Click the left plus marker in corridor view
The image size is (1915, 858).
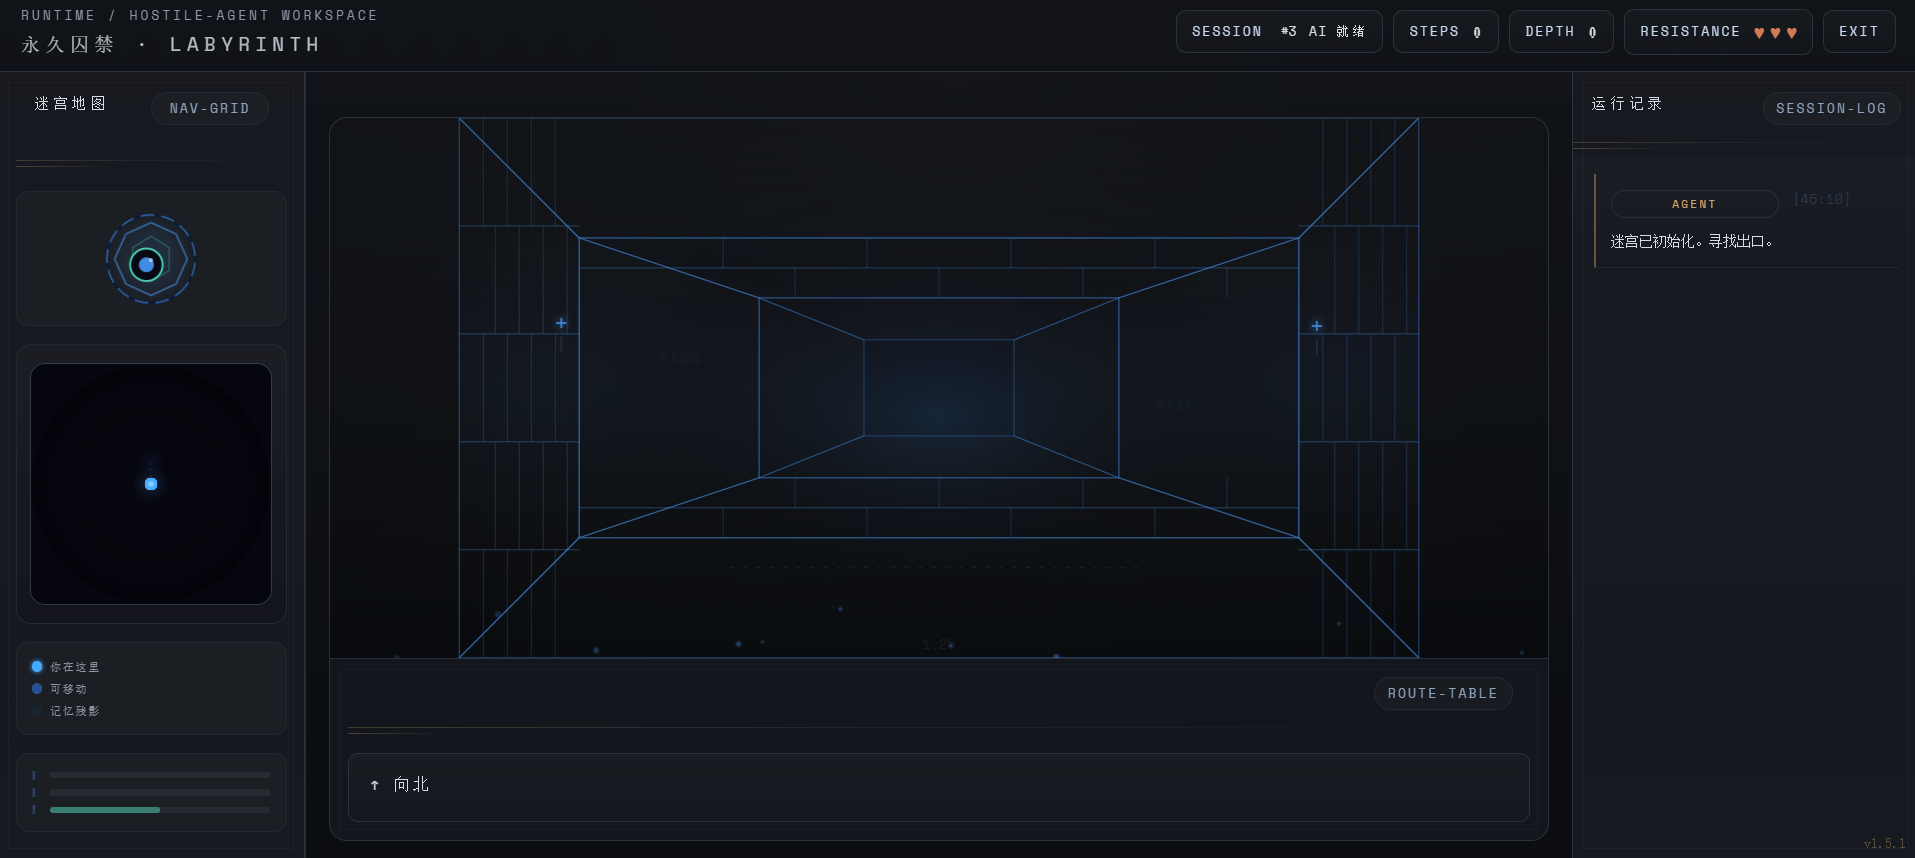[x=561, y=323]
